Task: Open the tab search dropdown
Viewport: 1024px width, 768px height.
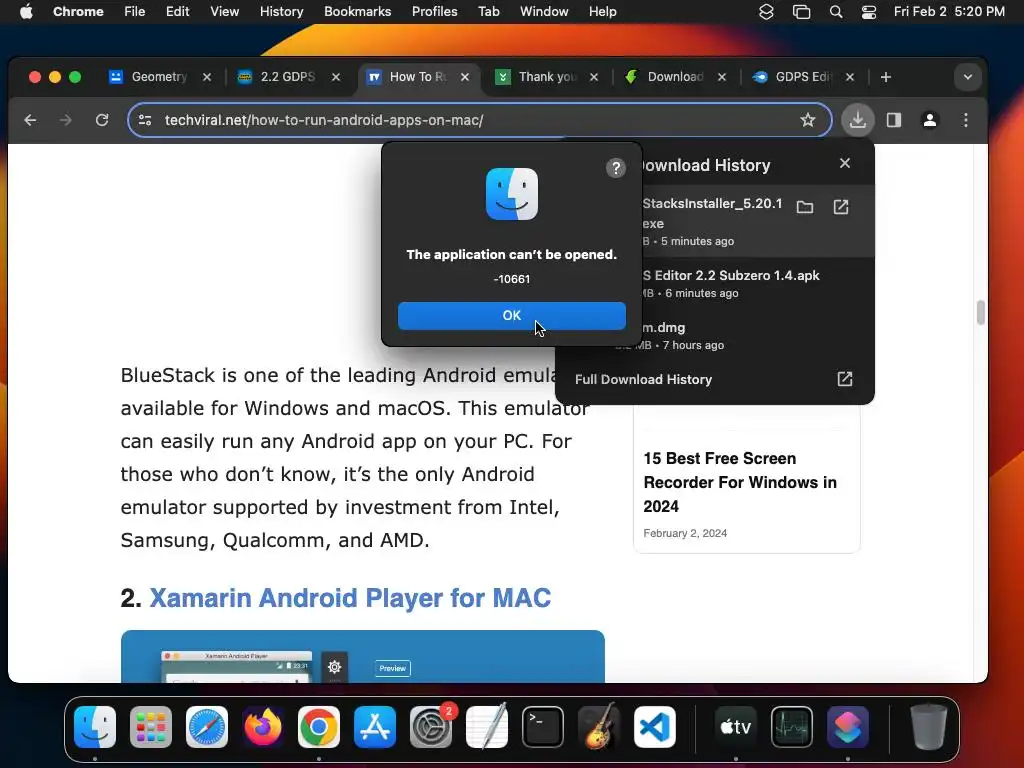Action: pos(968,77)
